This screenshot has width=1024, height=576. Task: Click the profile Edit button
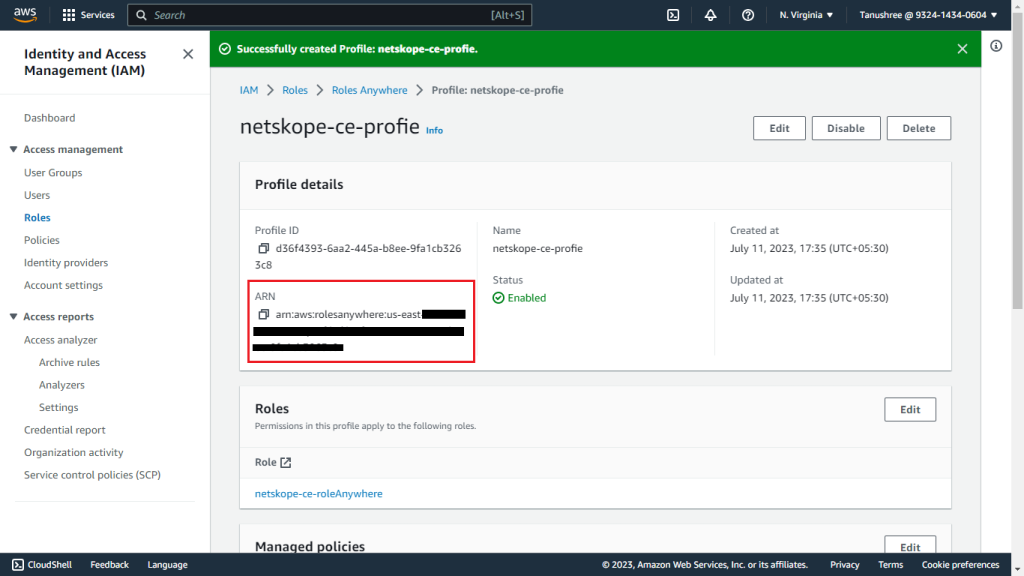tap(779, 128)
